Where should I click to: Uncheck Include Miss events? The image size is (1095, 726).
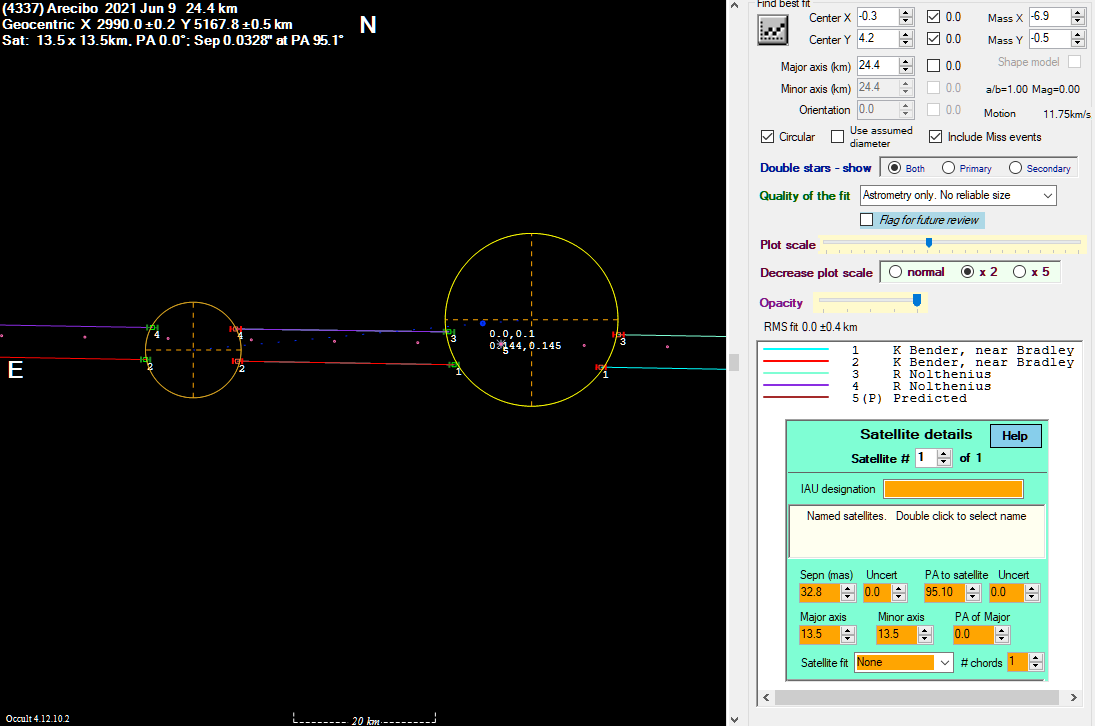pyautogui.click(x=935, y=137)
